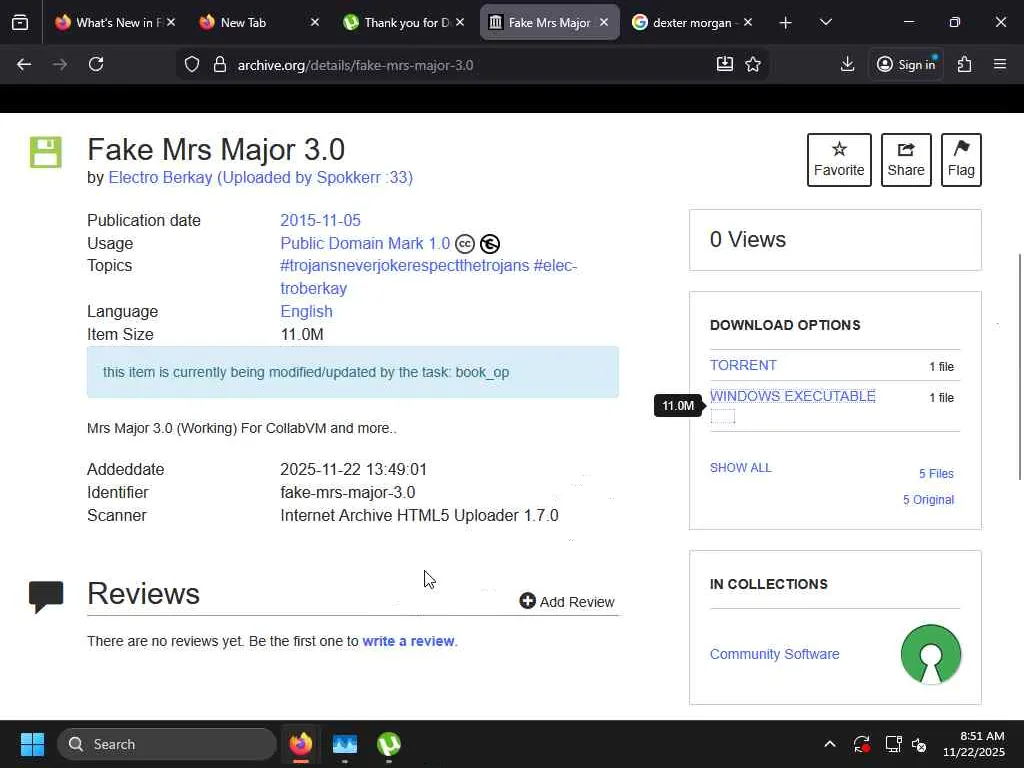Expand the list all tabs dropdown

(x=826, y=23)
